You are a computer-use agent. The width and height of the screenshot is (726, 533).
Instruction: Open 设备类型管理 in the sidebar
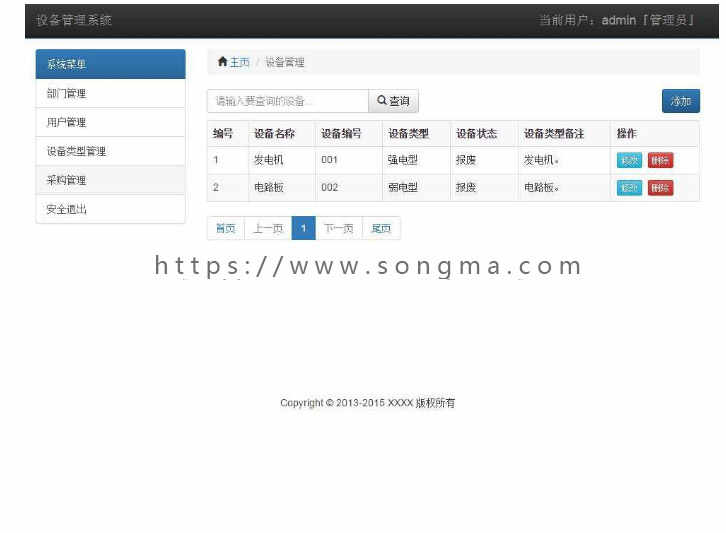point(111,151)
